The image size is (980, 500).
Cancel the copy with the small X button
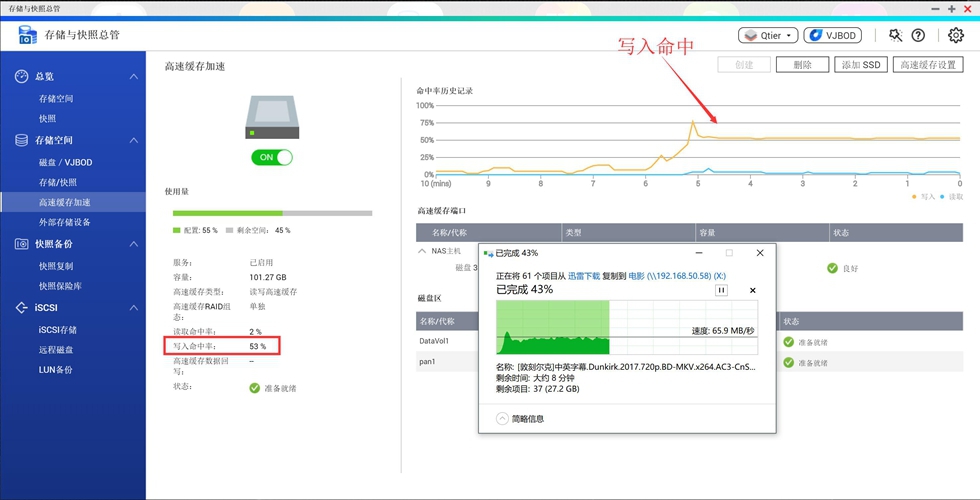(x=752, y=290)
